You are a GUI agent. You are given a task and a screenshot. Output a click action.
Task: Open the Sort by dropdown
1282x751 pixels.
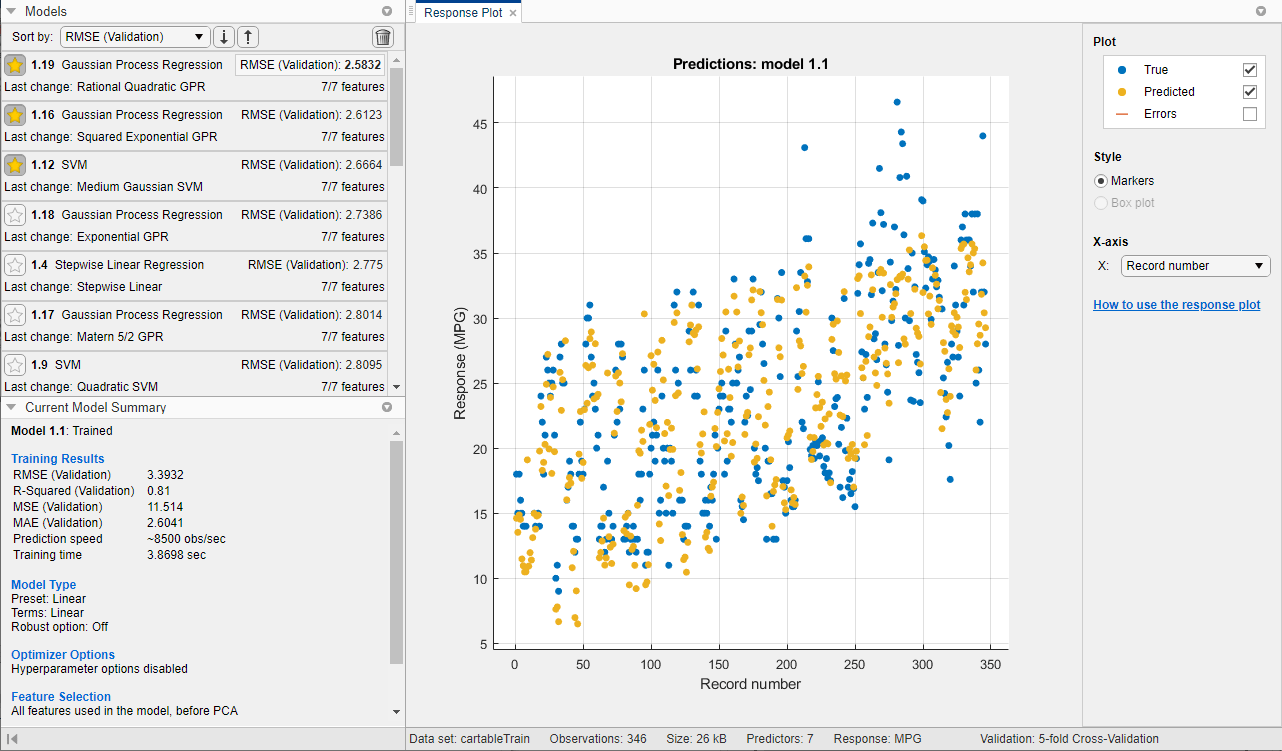coord(135,36)
